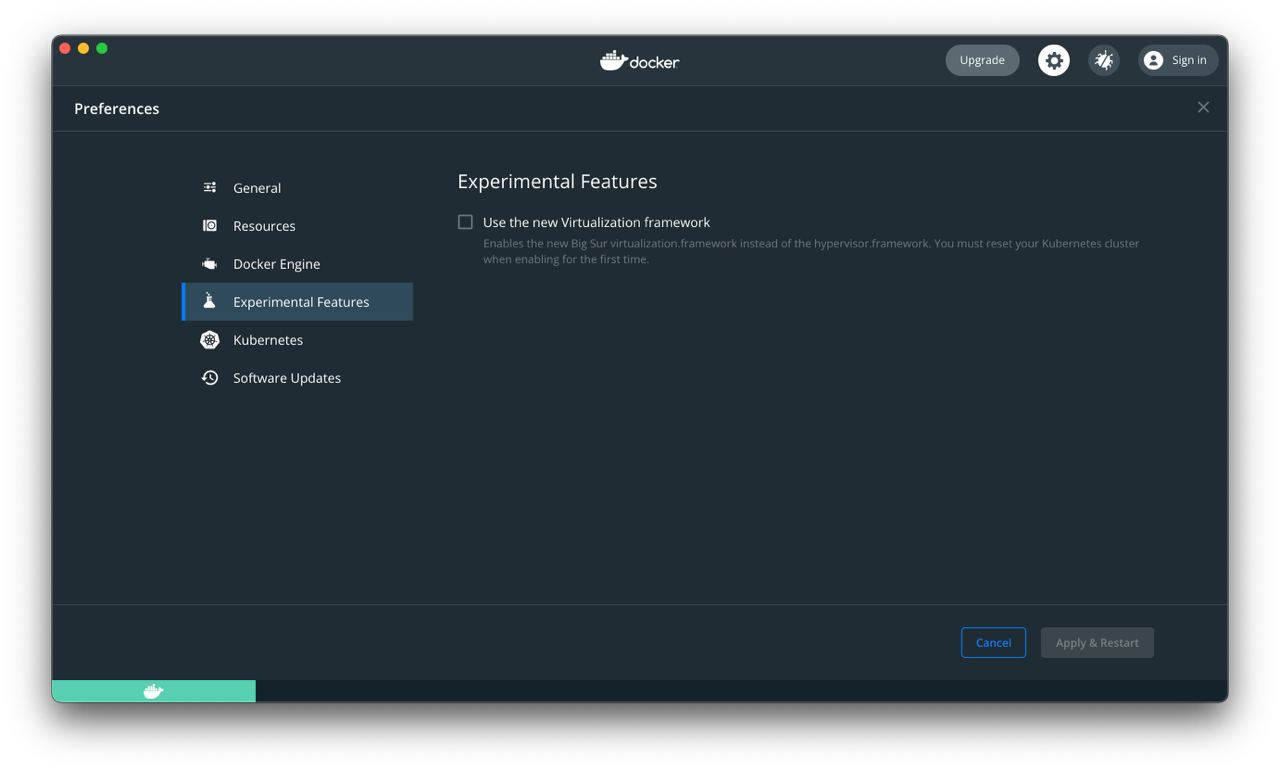Select the Docker Engine section
Viewport: 1280px width, 771px height.
tap(276, 264)
